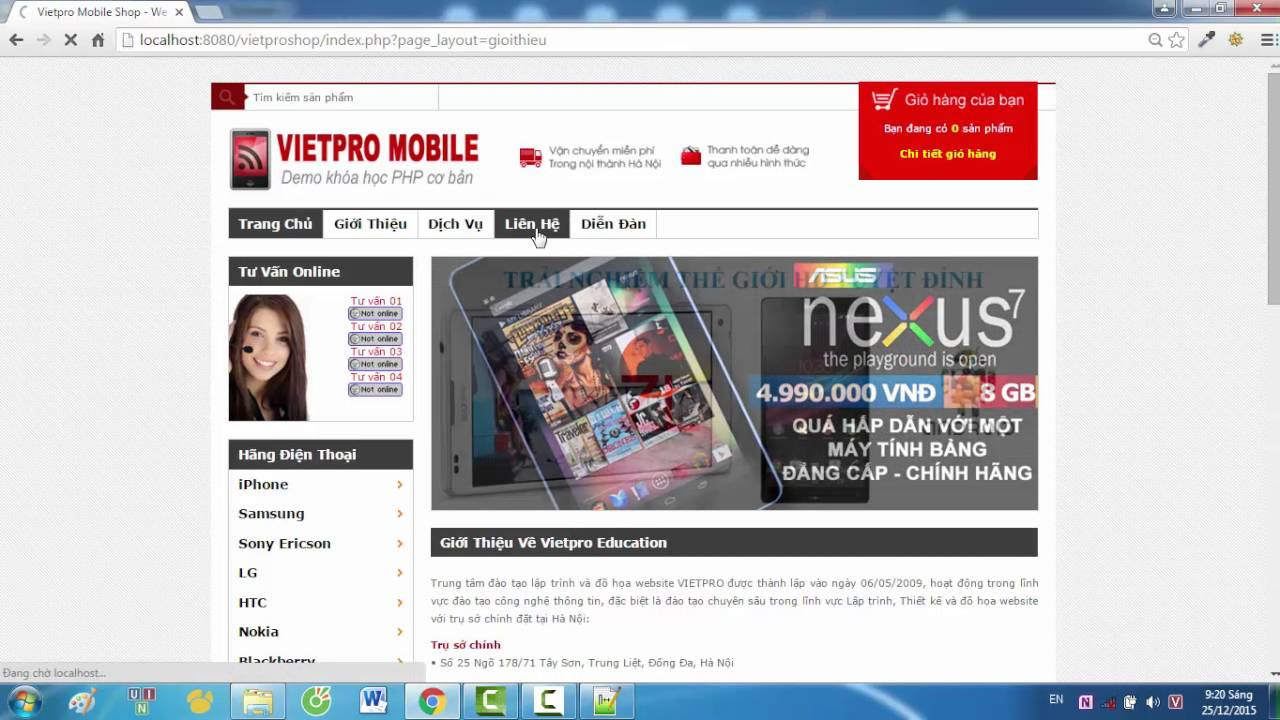This screenshot has width=1280, height=720.
Task: Click Chi tiết giỏ hàng link
Action: 948,154
